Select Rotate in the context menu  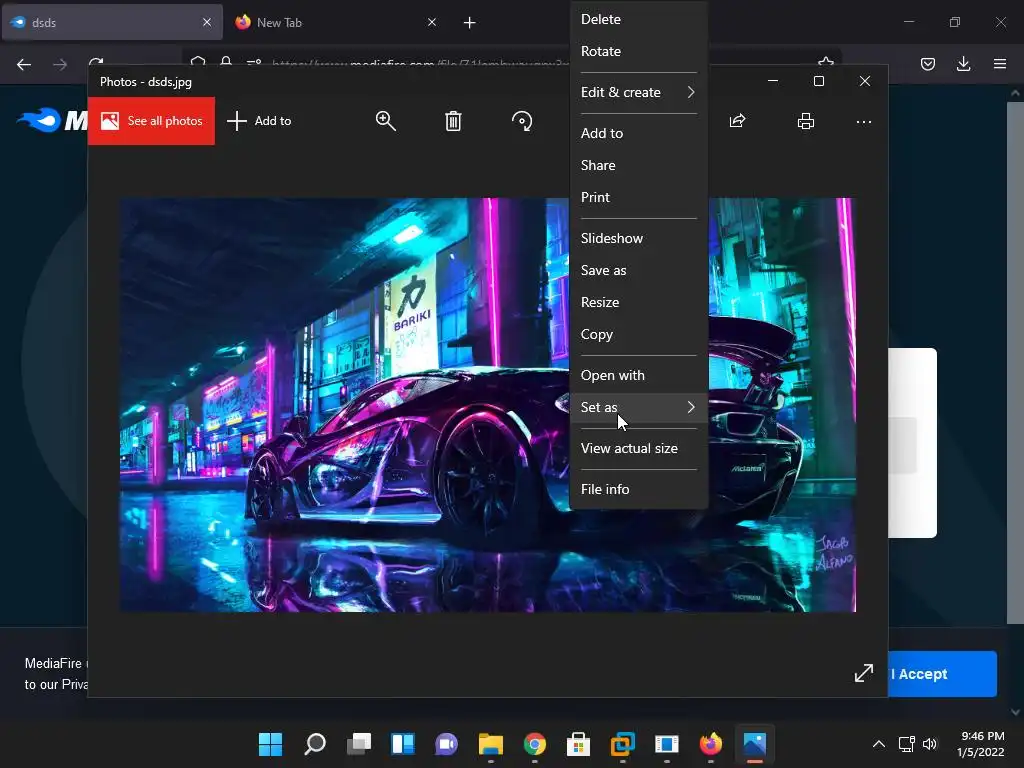pyautogui.click(x=639, y=51)
